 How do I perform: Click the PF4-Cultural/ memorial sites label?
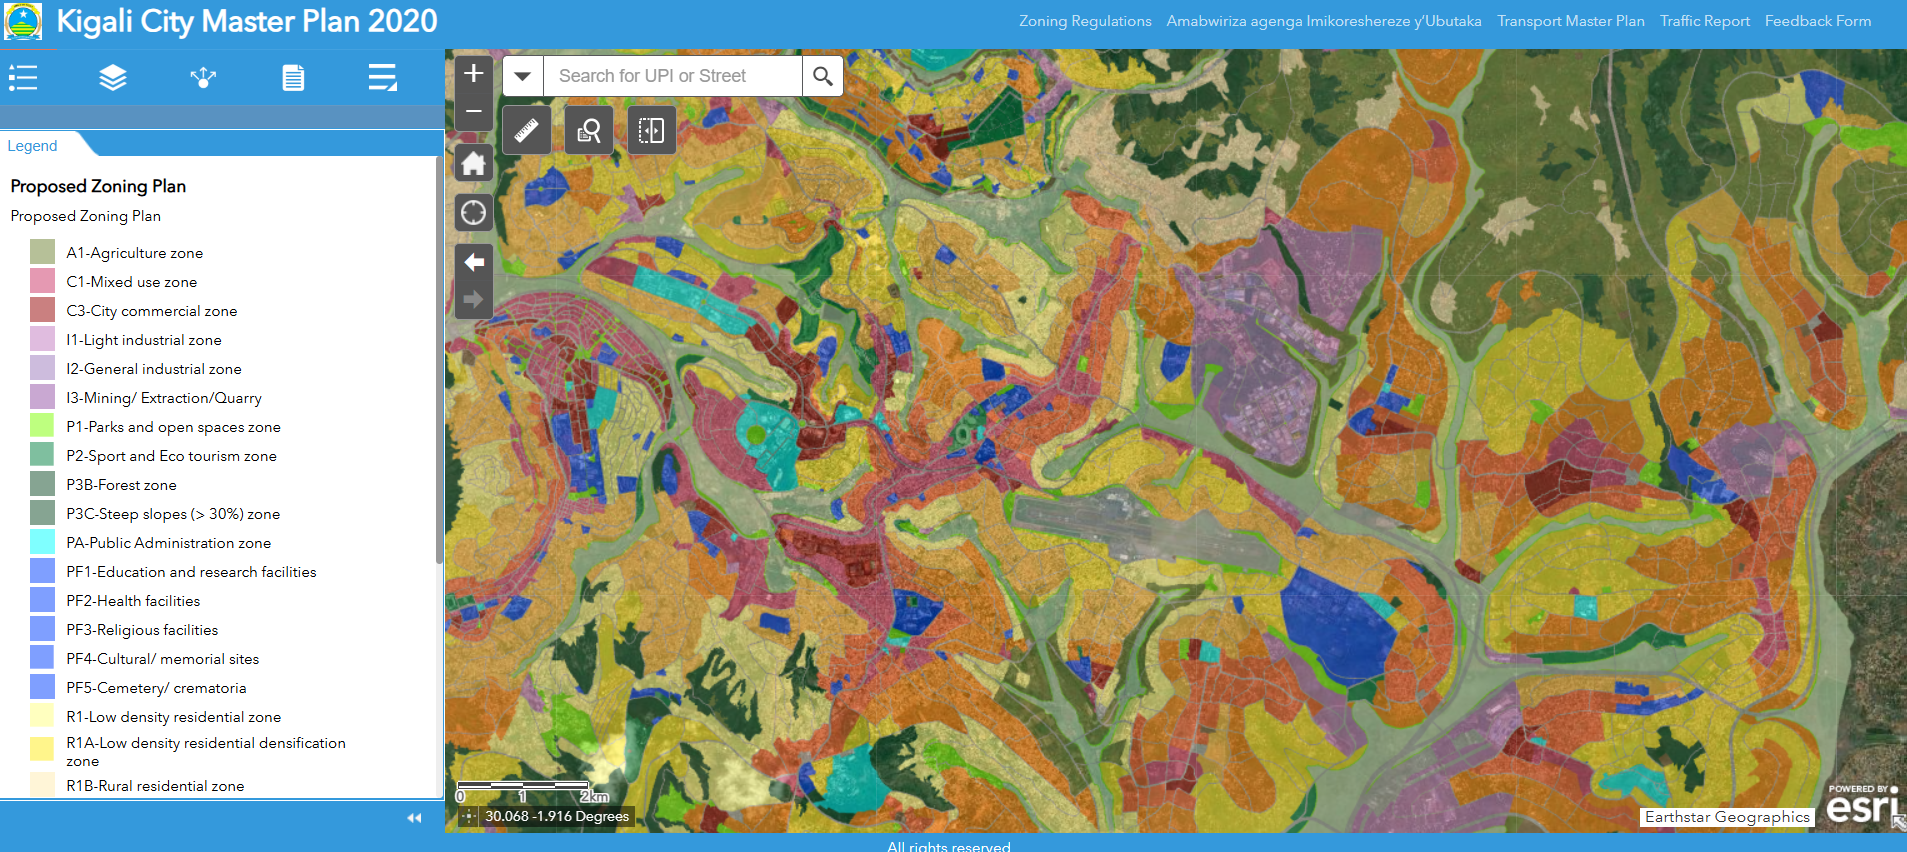pos(163,659)
